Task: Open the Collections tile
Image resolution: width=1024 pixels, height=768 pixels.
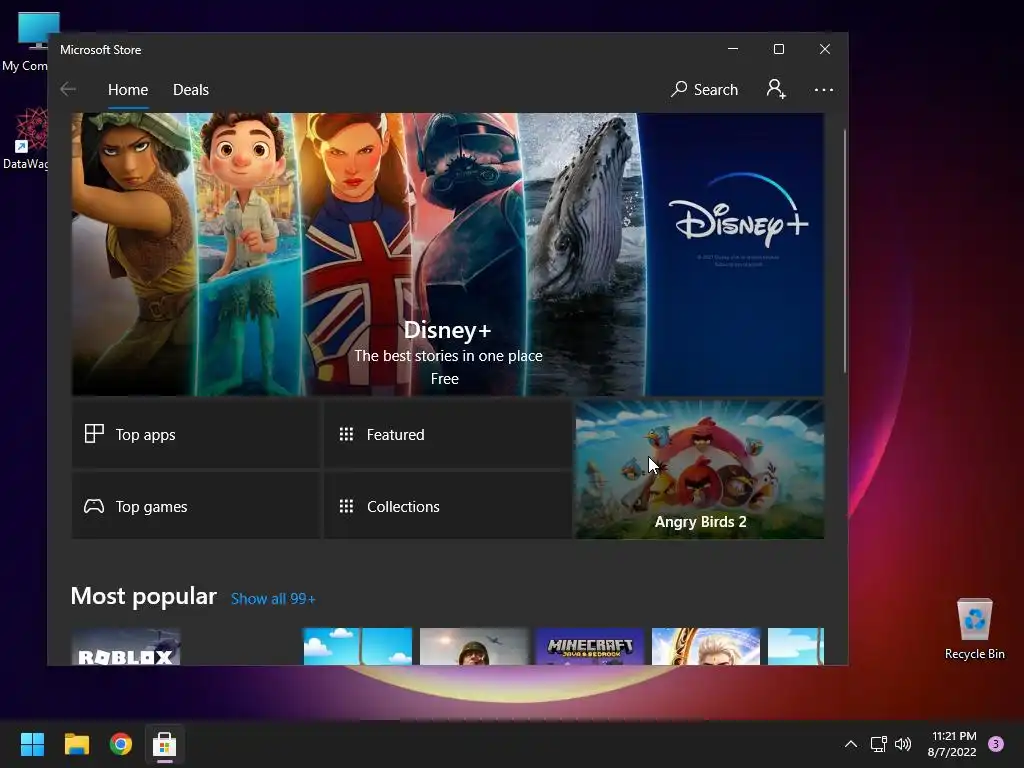Action: pyautogui.click(x=448, y=506)
